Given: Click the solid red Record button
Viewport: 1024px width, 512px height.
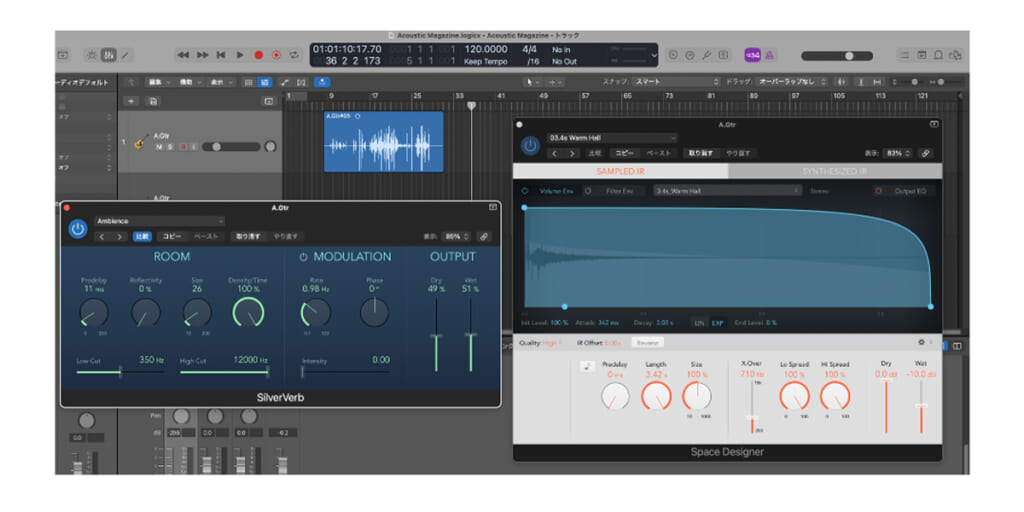Looking at the screenshot, I should [259, 56].
